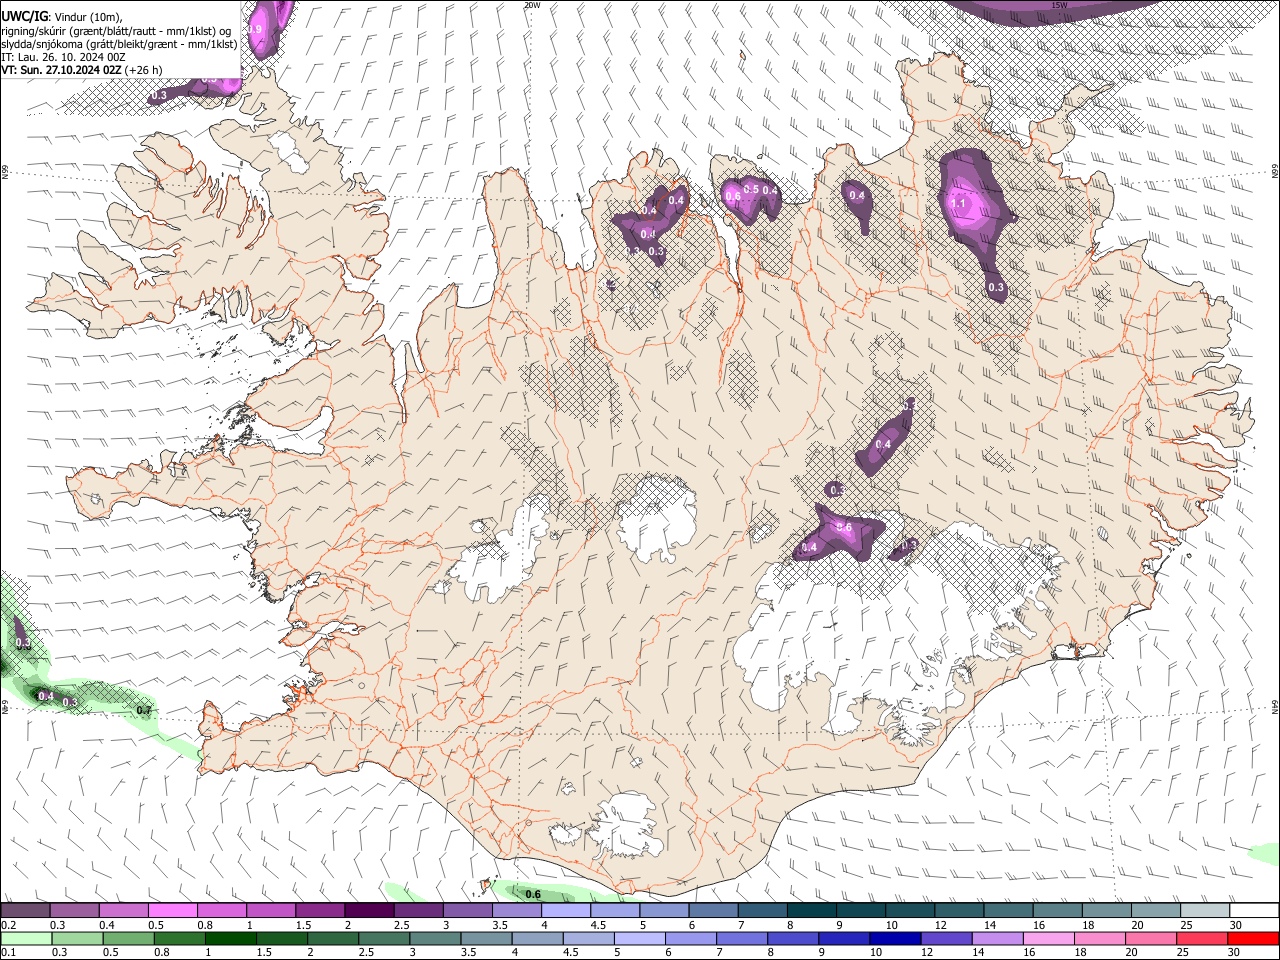Click the 20W longitude label at the top

click(x=532, y=5)
